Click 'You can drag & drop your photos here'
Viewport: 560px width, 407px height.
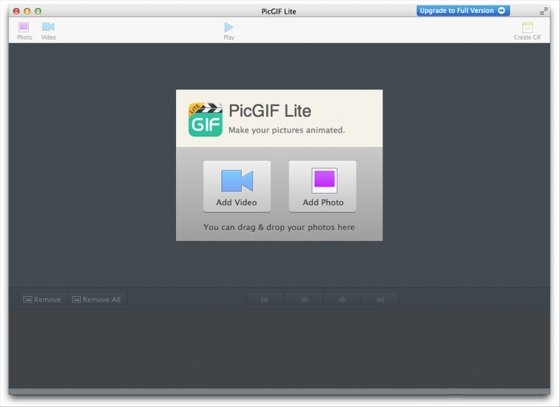pos(279,227)
